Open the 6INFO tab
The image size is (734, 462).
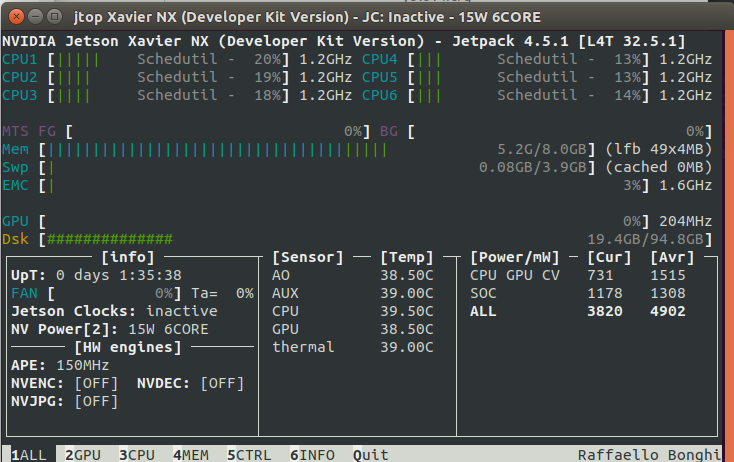point(312,455)
